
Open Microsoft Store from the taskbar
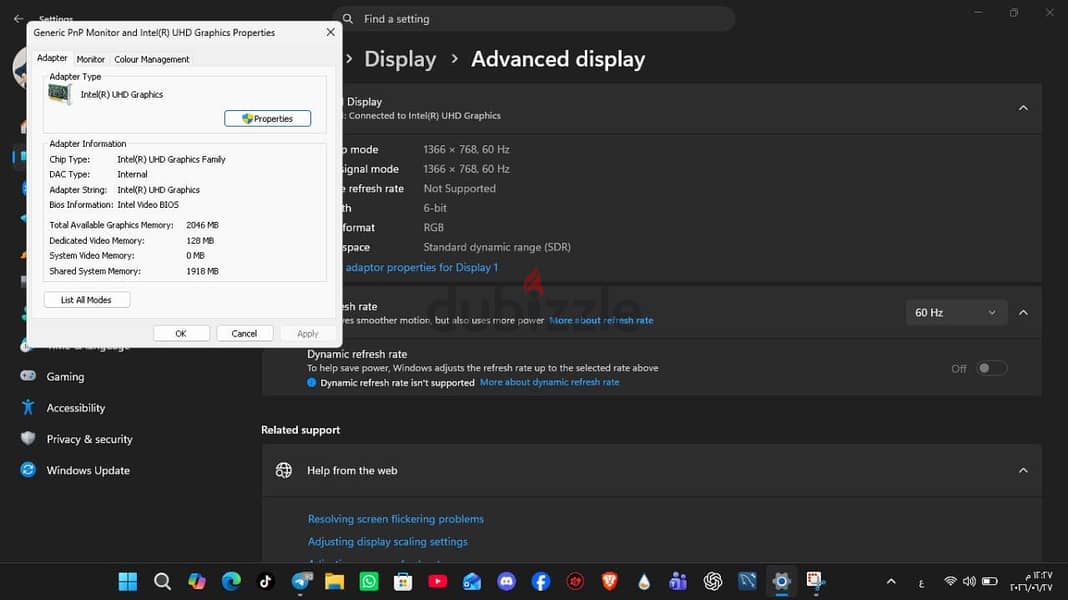pyautogui.click(x=403, y=582)
